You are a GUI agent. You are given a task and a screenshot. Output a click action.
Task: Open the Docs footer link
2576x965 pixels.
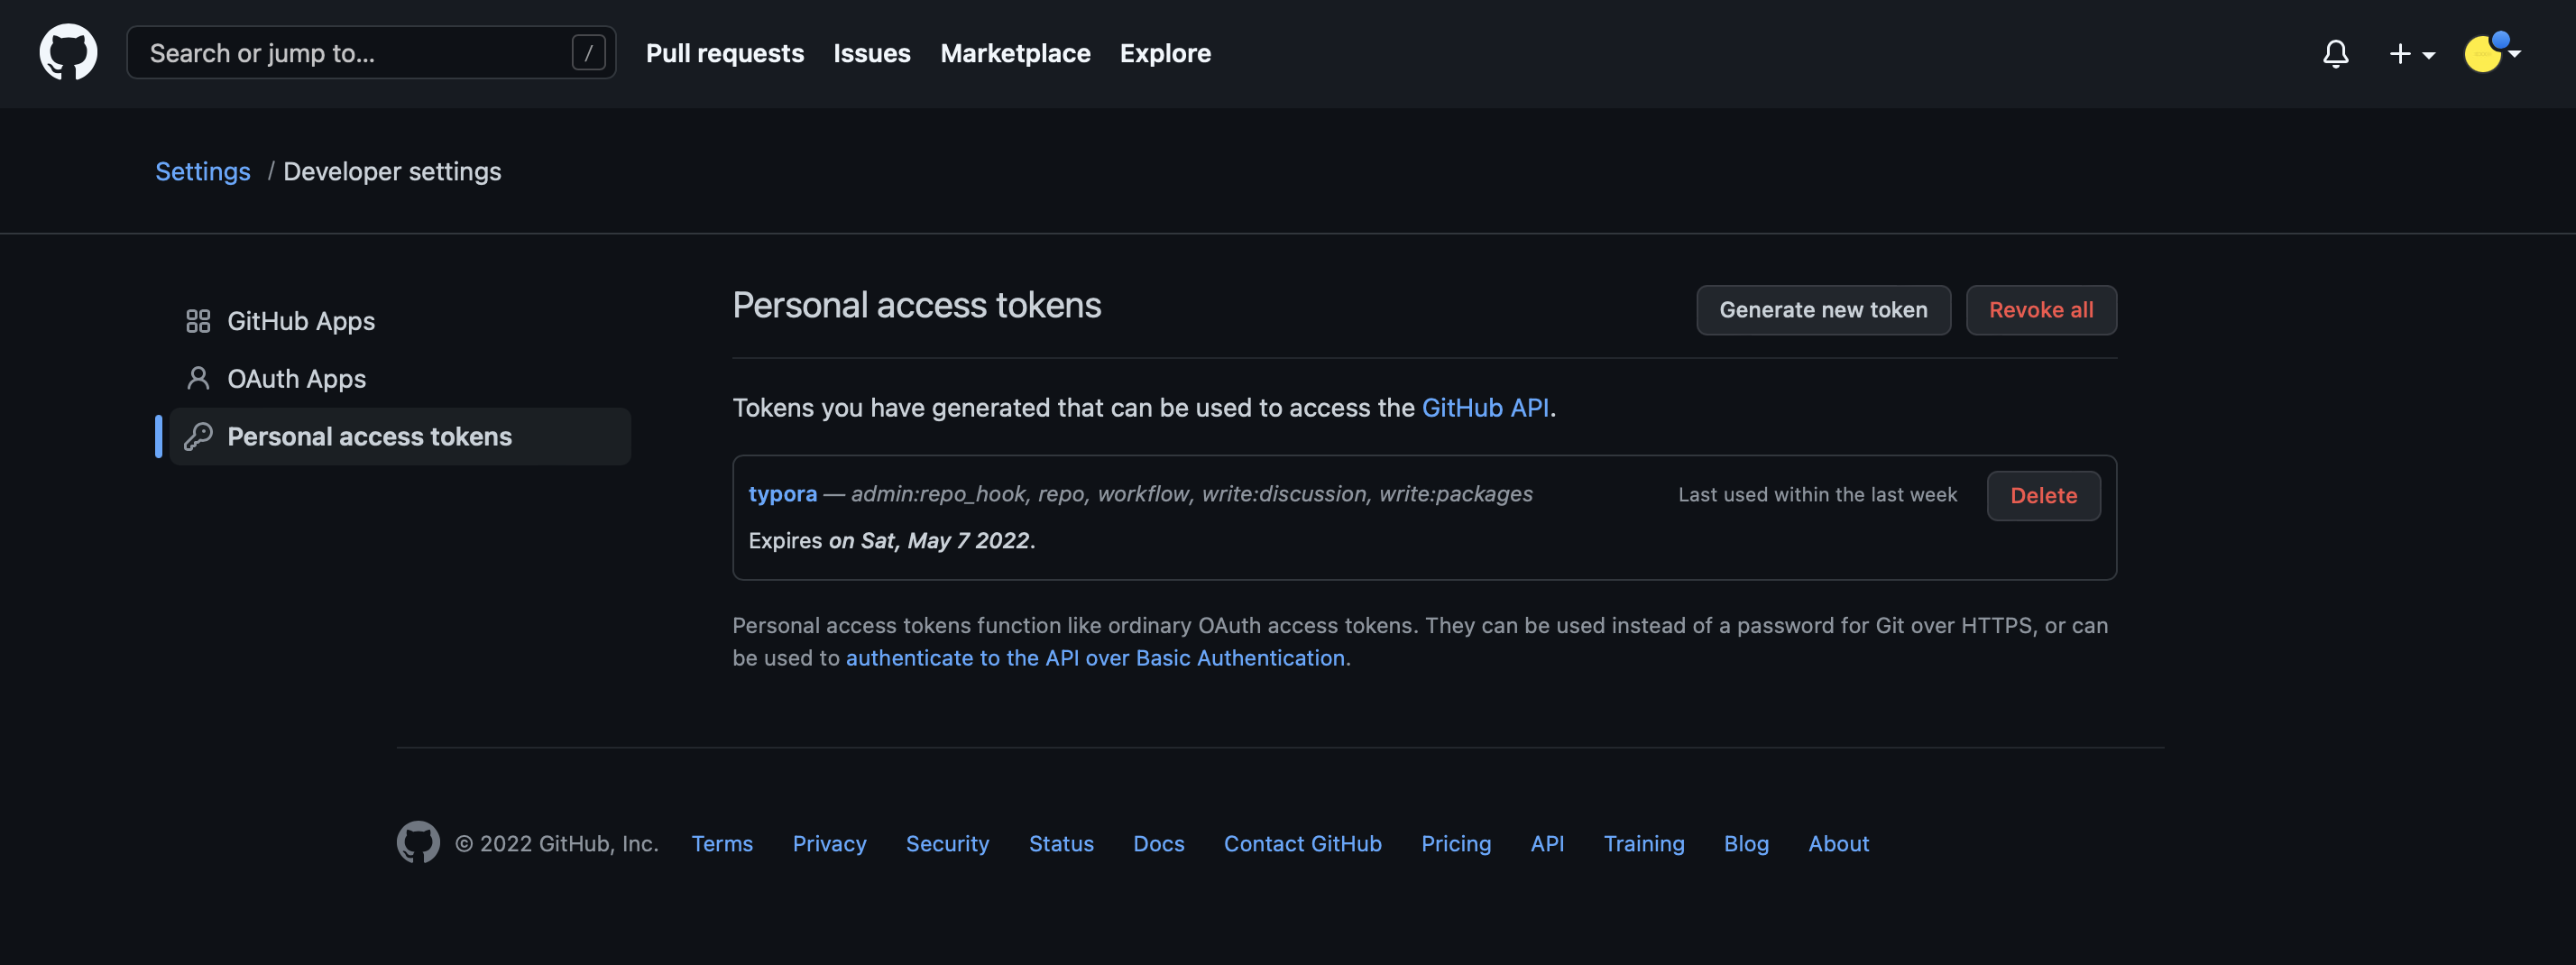click(x=1158, y=843)
